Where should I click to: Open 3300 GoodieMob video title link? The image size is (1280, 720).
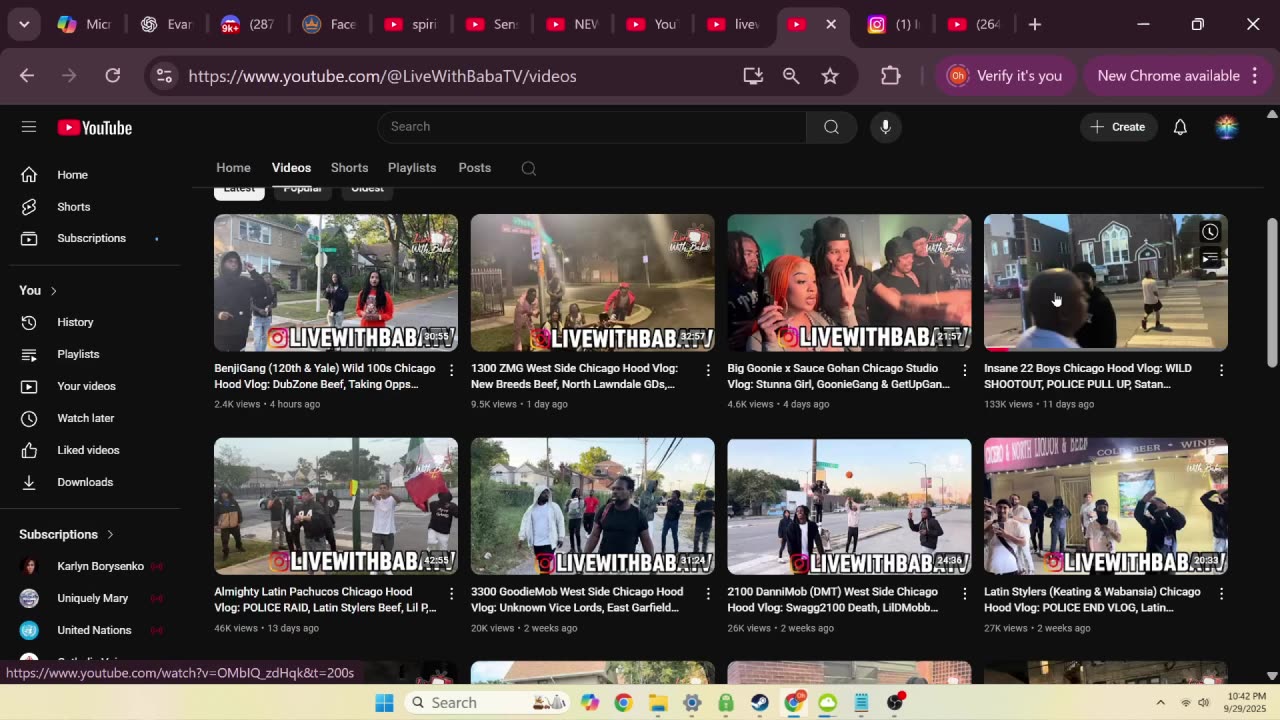point(577,600)
